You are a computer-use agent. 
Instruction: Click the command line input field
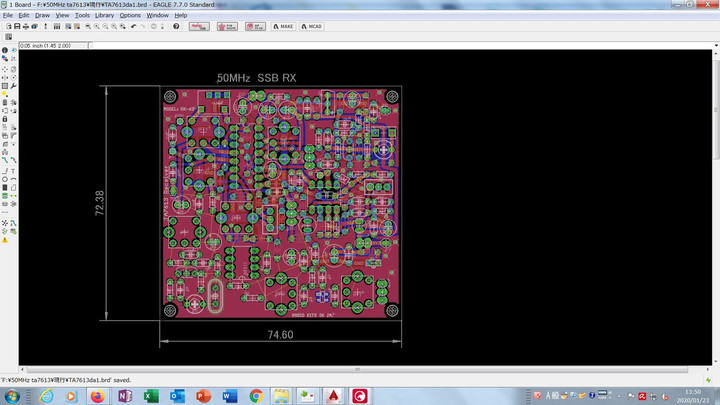[x=400, y=45]
